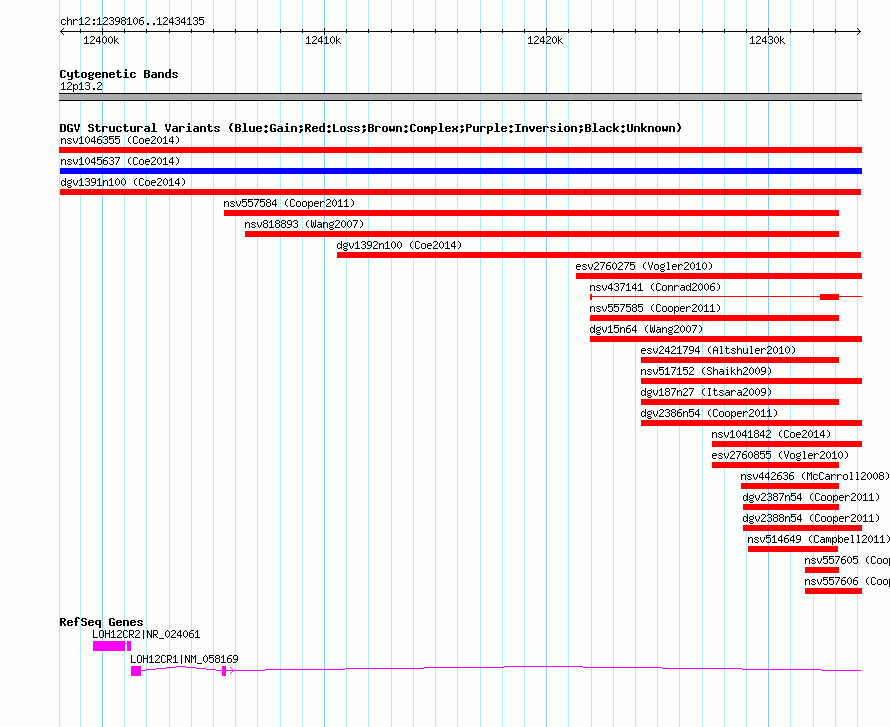890x727 pixels.
Task: Click the esv2760855 (Vogler2010) label
Action: pos(780,455)
